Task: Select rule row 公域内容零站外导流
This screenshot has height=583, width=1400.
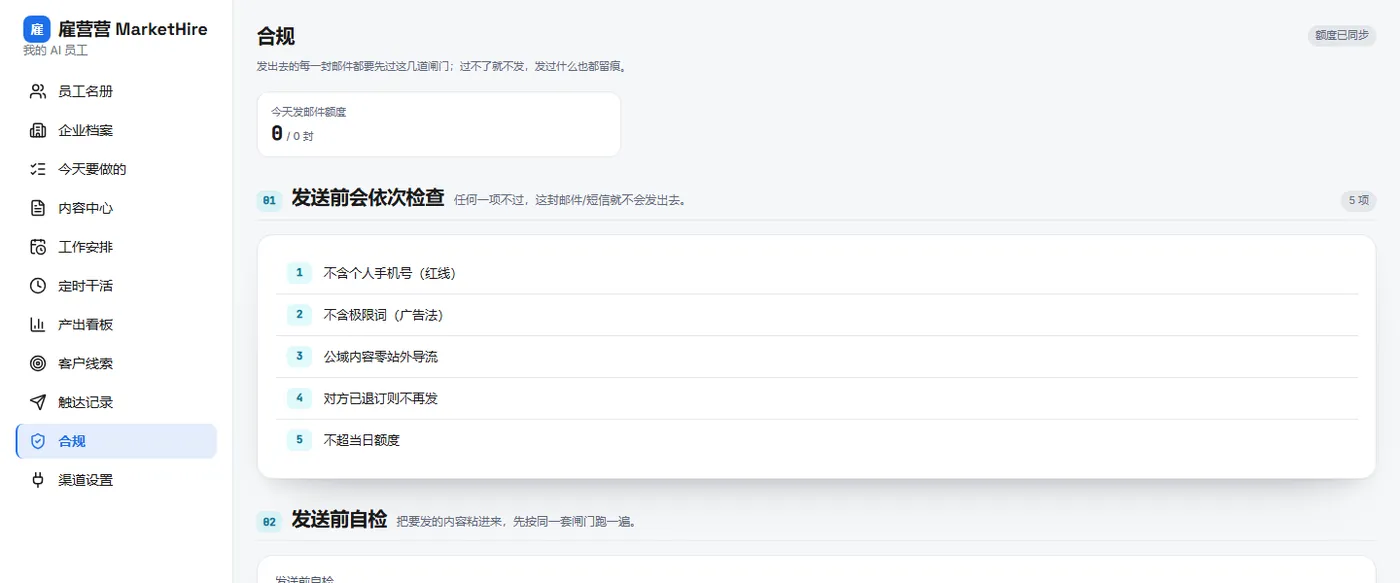Action: point(817,356)
